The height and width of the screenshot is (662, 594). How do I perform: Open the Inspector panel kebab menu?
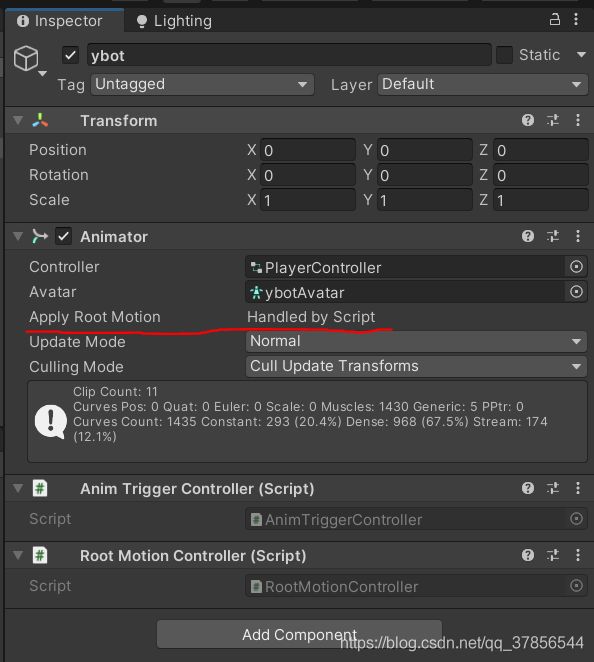click(x=576, y=19)
